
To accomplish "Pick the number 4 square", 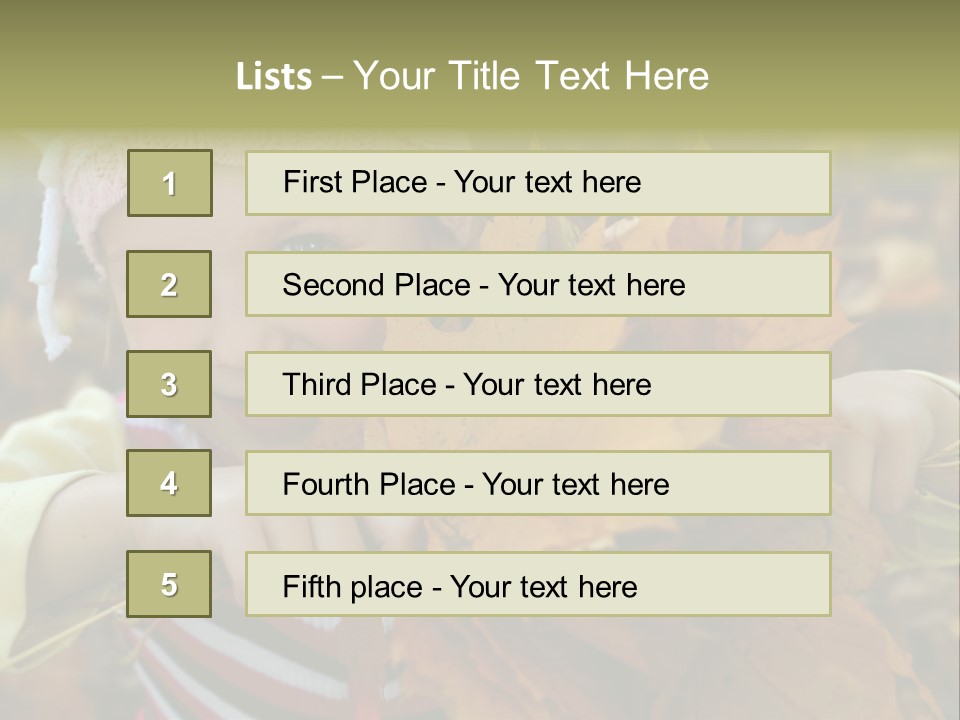I will pyautogui.click(x=169, y=483).
